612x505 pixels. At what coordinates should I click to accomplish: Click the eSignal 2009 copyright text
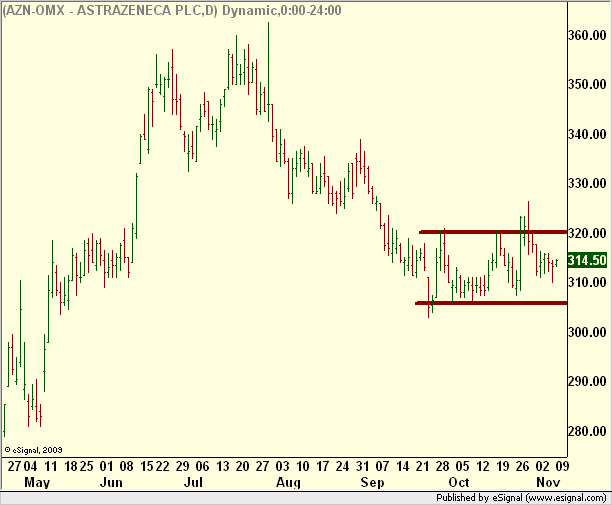[x=34, y=450]
